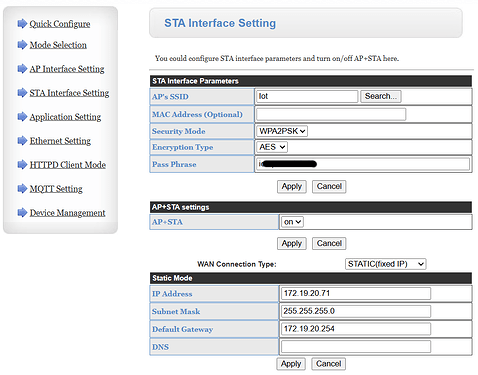Click the arrow icon beside Mode Selection

22,45
